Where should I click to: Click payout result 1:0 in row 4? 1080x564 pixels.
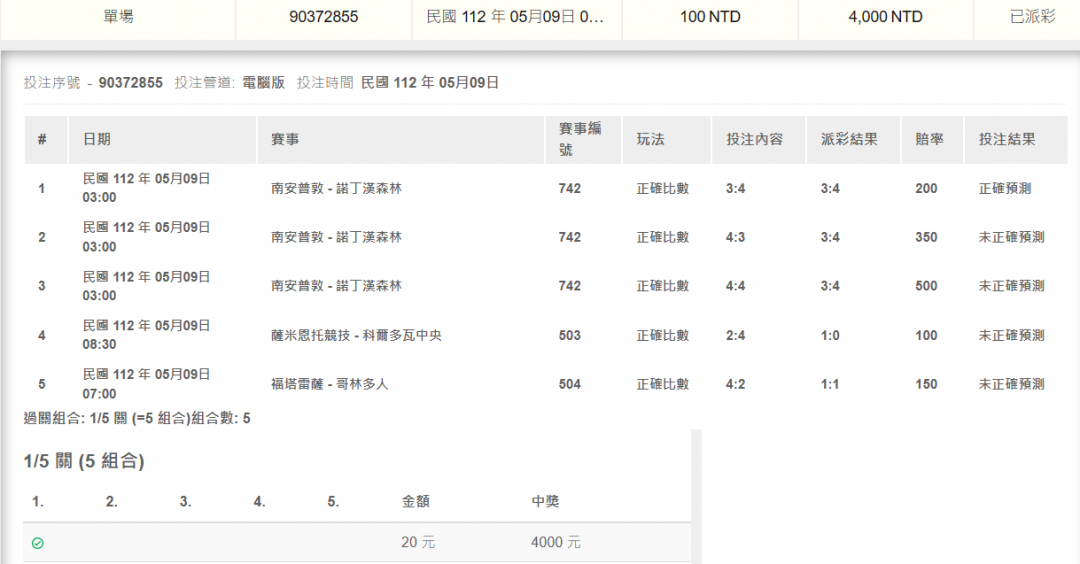coord(830,335)
